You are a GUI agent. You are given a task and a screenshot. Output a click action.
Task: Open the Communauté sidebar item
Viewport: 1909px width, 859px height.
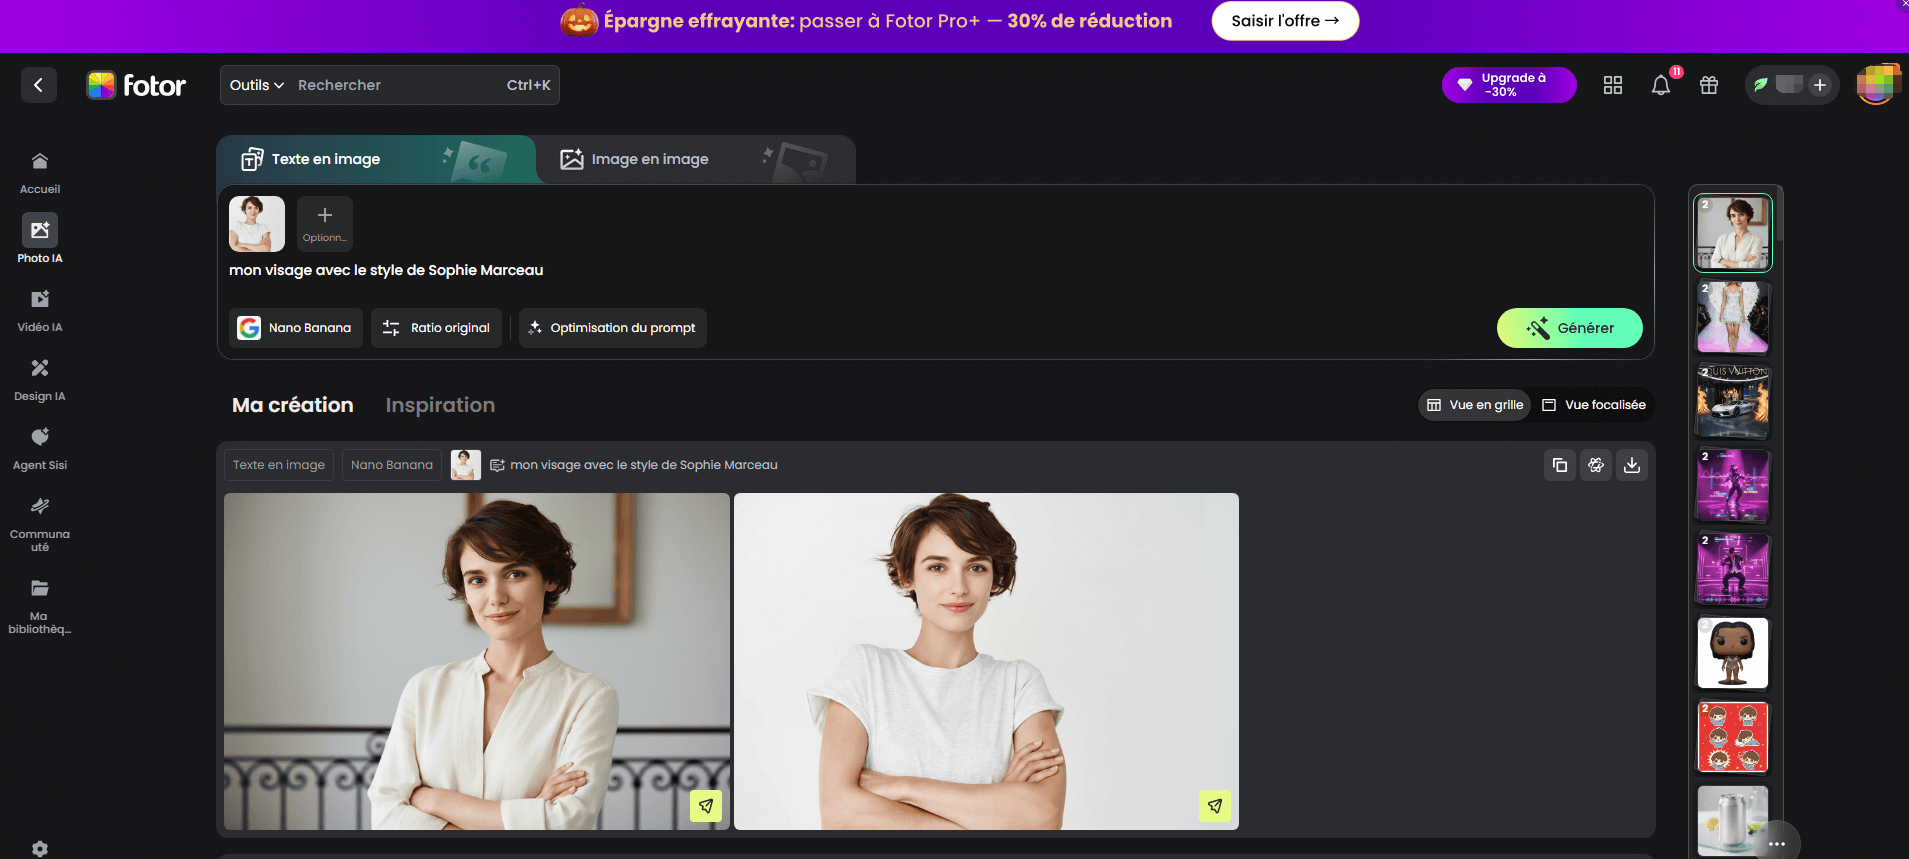click(40, 523)
